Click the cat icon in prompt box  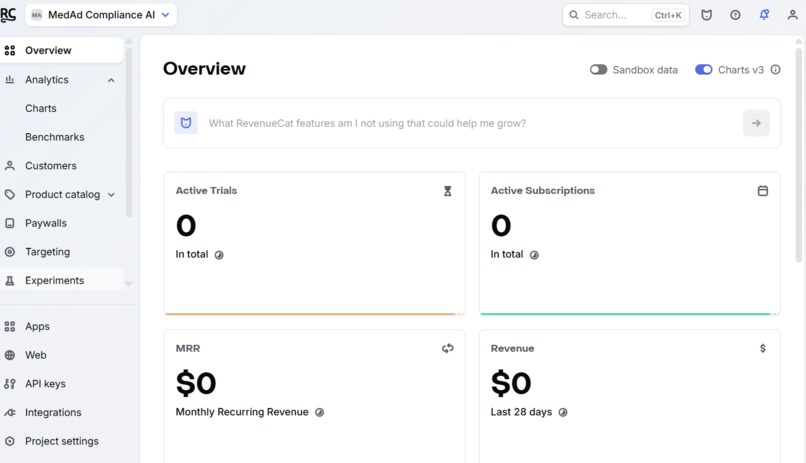[186, 123]
